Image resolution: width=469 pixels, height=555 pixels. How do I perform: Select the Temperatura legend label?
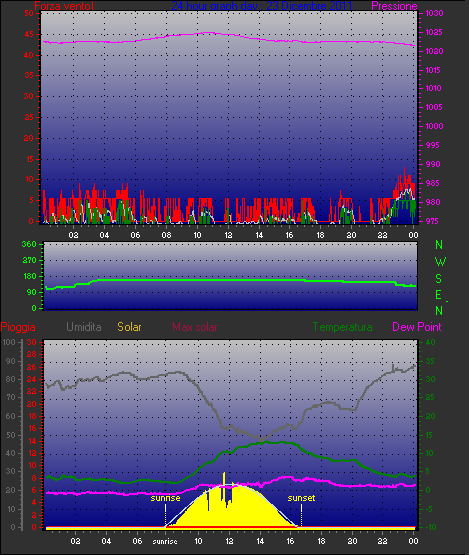(342, 327)
